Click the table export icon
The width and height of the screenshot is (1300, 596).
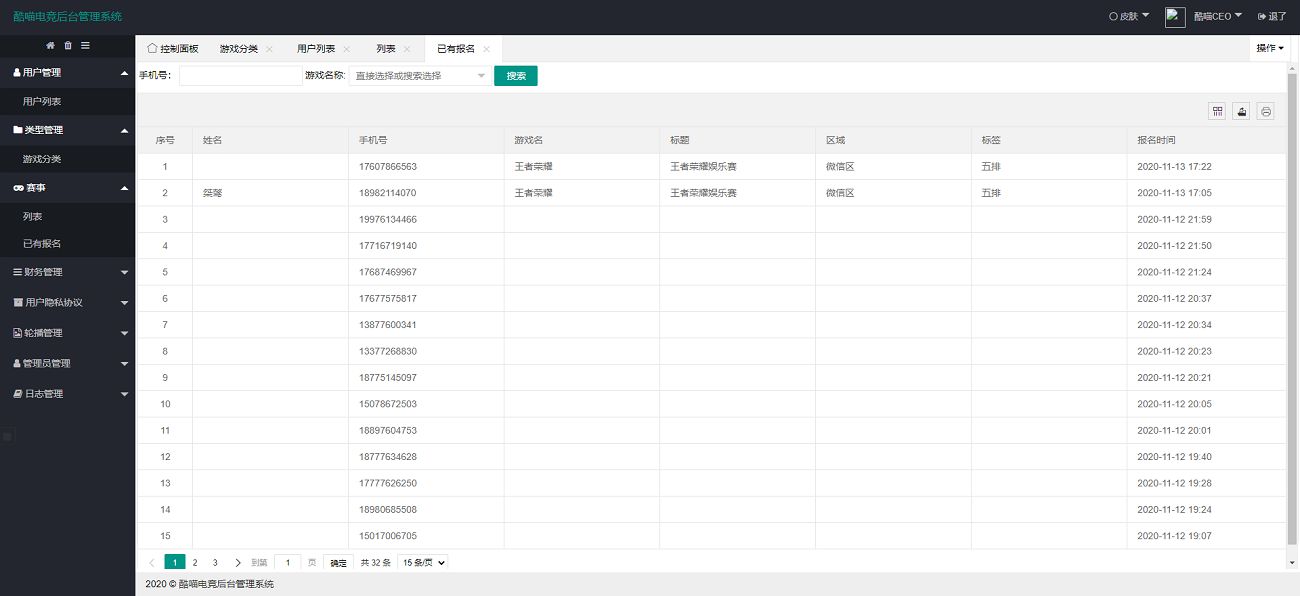pos(1242,111)
